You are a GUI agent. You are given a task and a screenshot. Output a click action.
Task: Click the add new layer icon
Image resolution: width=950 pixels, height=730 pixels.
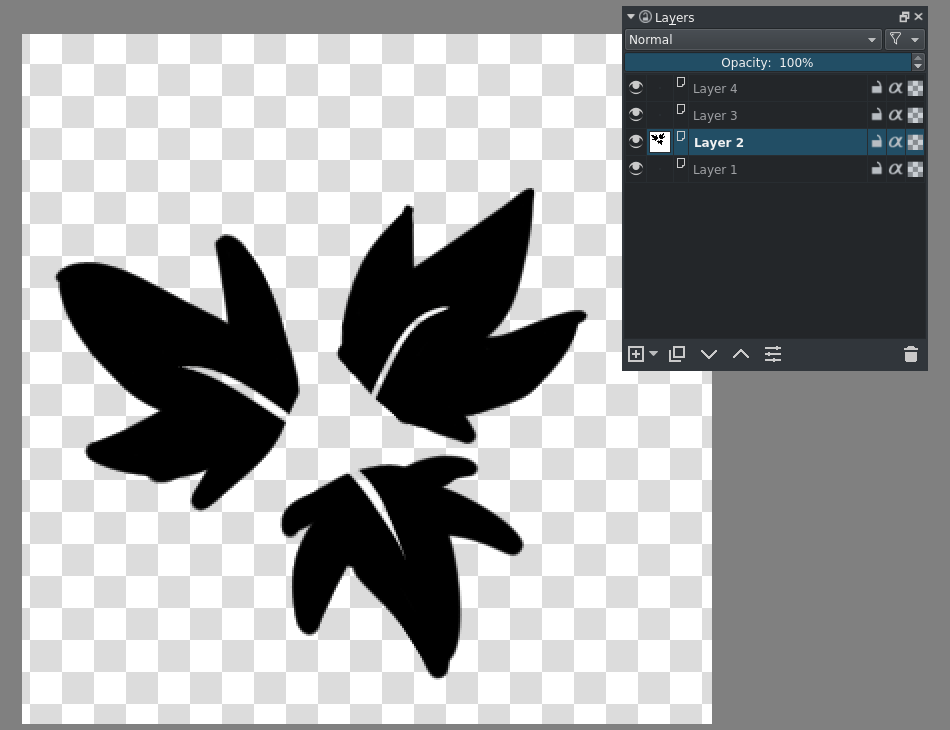coord(635,354)
